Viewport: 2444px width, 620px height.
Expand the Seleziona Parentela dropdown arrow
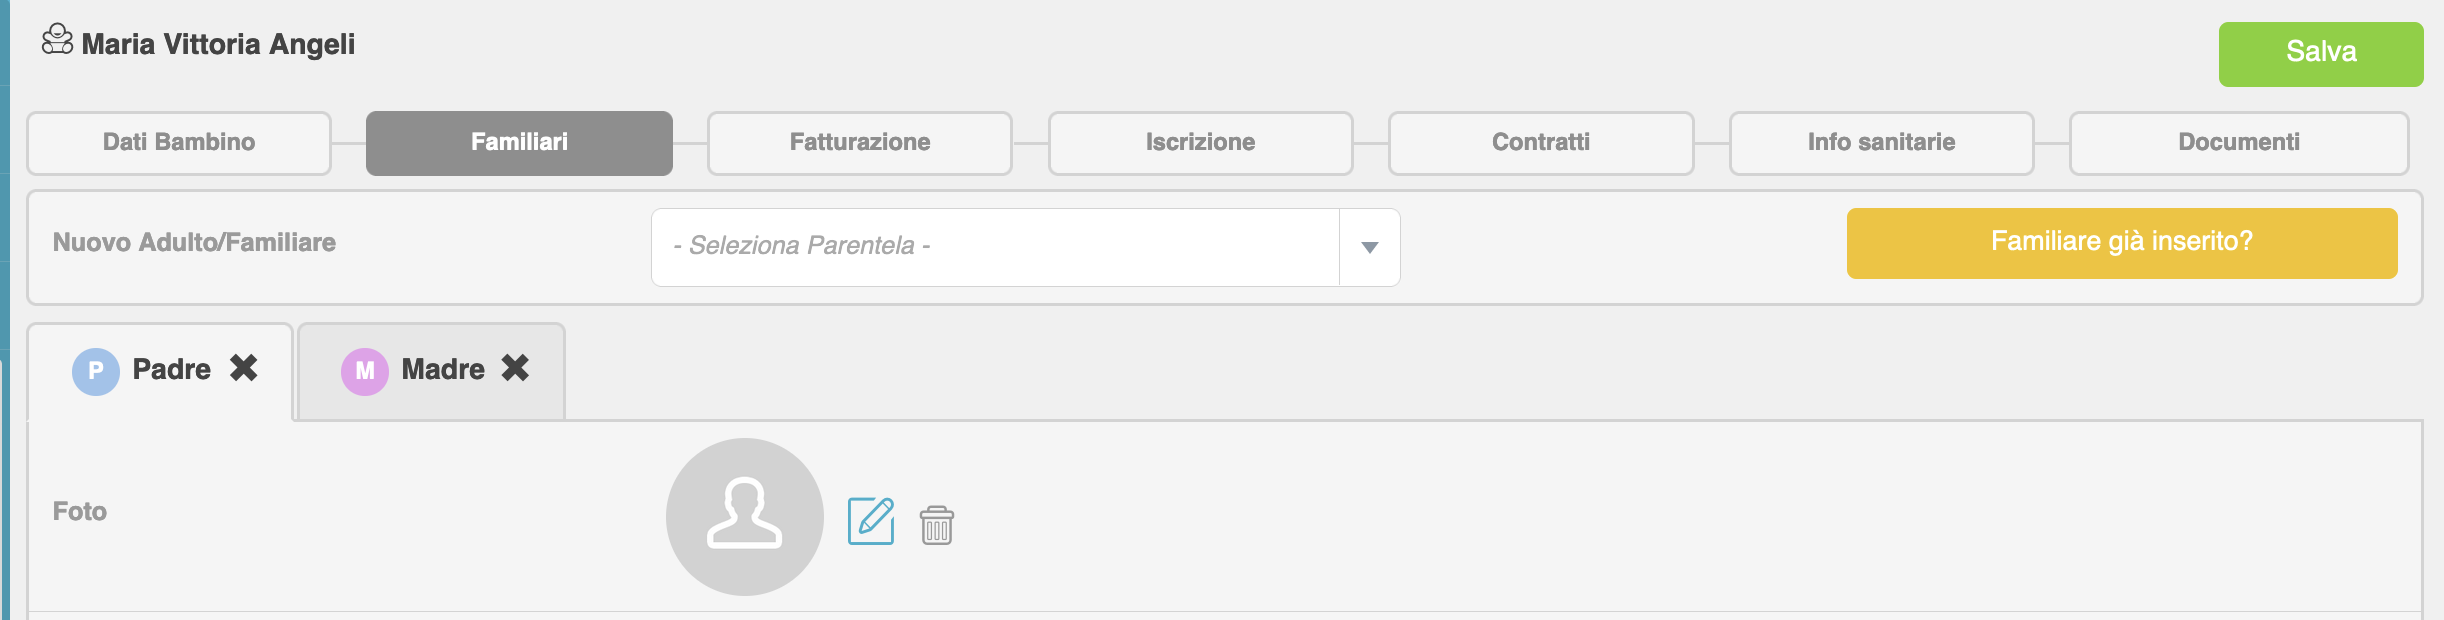click(x=1370, y=247)
